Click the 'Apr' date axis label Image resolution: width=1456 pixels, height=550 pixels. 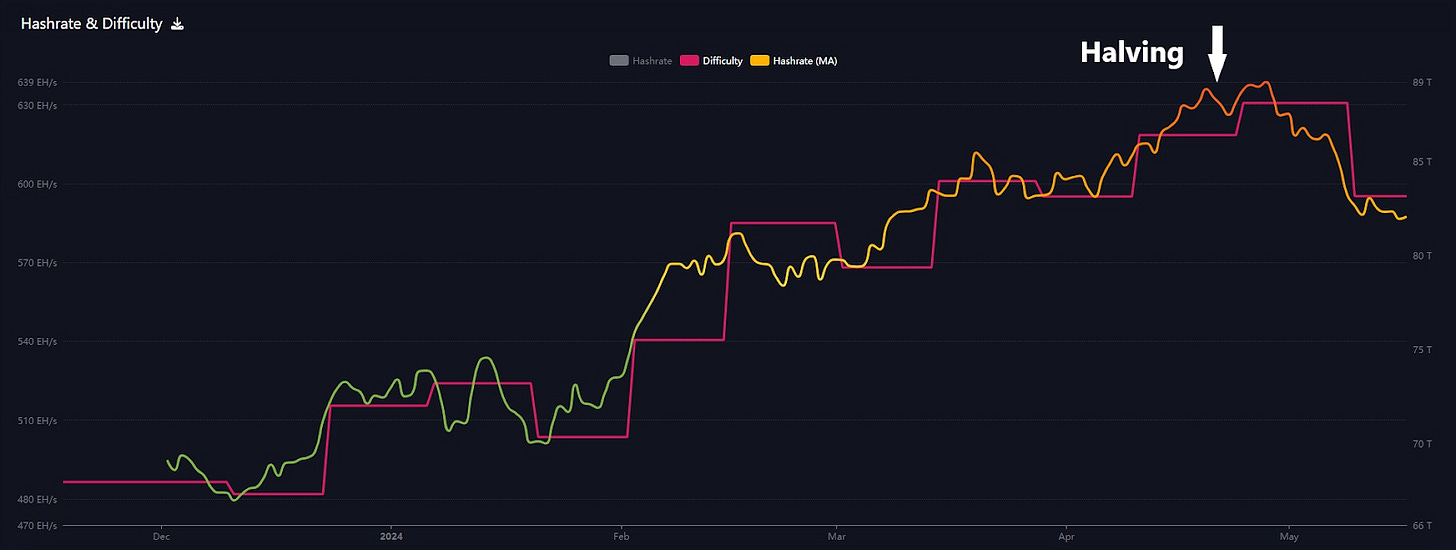1066,535
